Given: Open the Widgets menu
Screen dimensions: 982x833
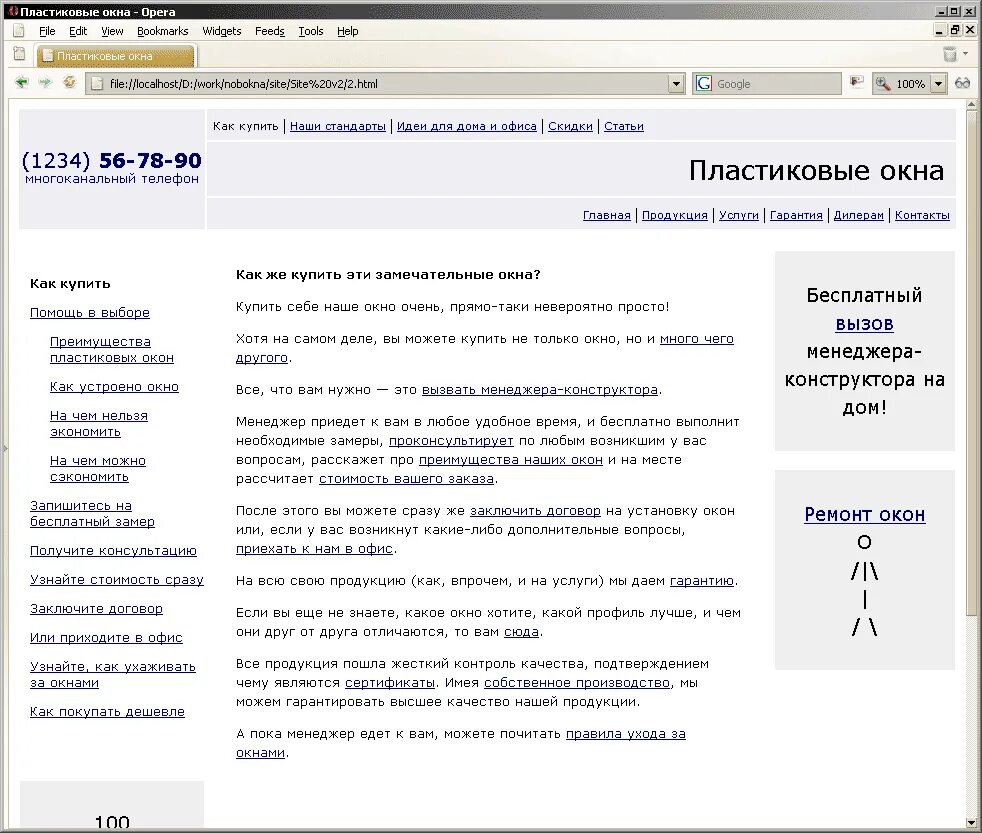Looking at the screenshot, I should tap(222, 31).
